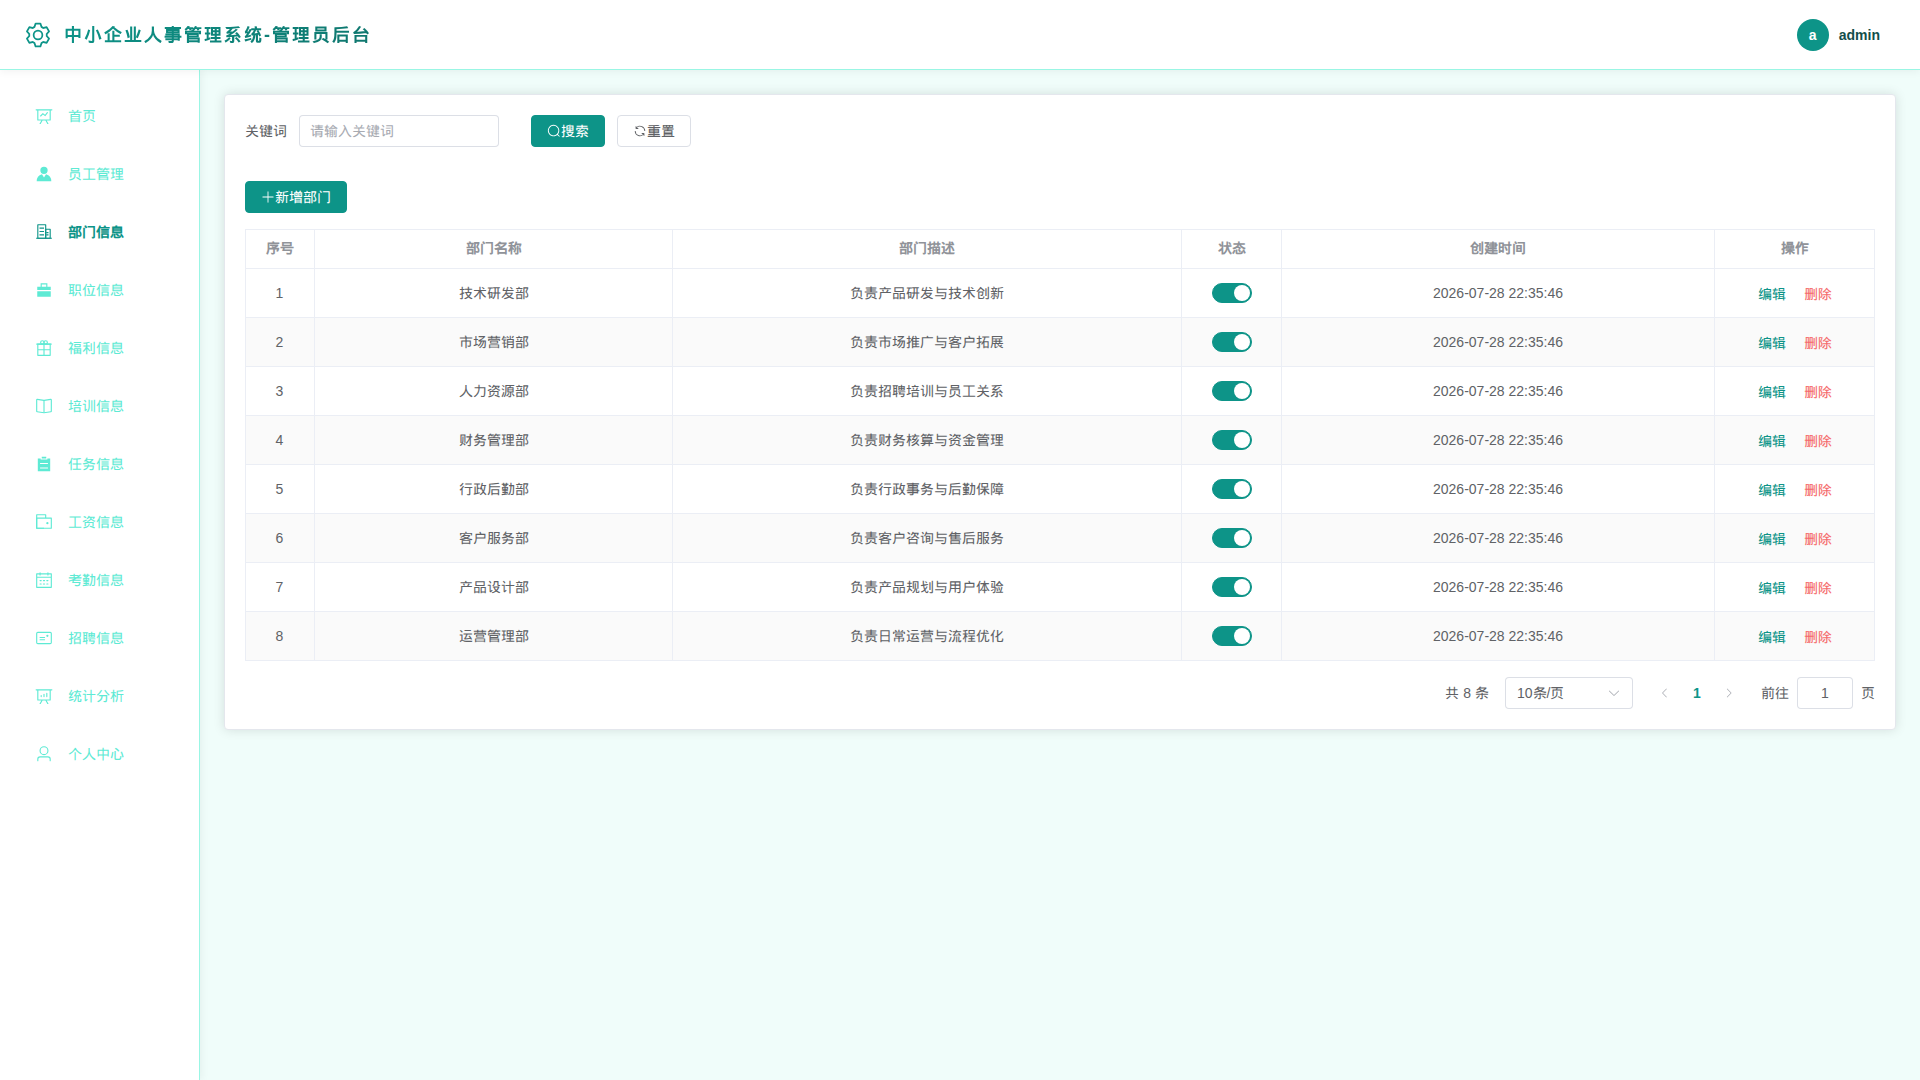The height and width of the screenshot is (1080, 1920).
Task: Click the 新增部门 button
Action: coord(296,197)
